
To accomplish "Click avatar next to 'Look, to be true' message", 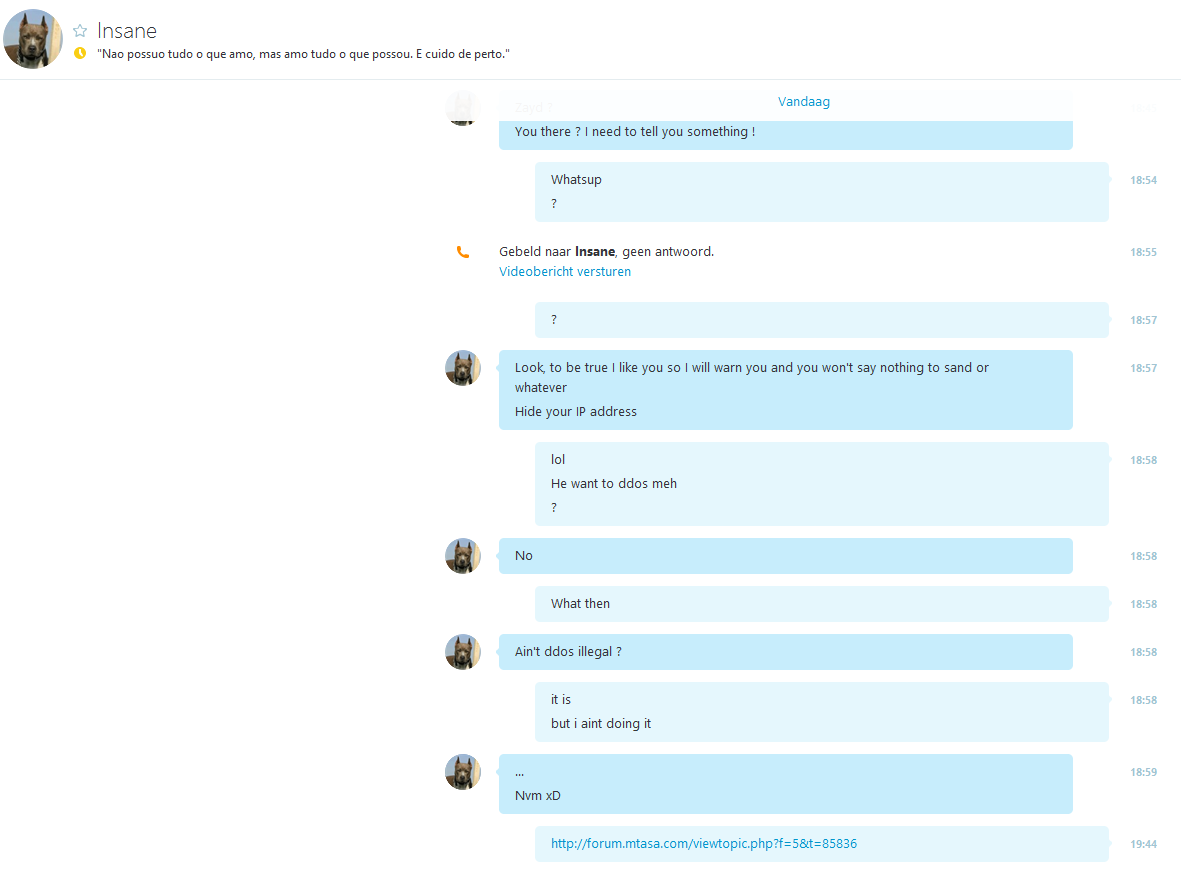I will [463, 368].
